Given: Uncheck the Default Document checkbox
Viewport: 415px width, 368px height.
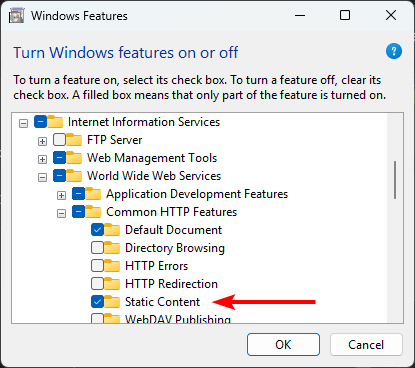Looking at the screenshot, I should click(97, 230).
